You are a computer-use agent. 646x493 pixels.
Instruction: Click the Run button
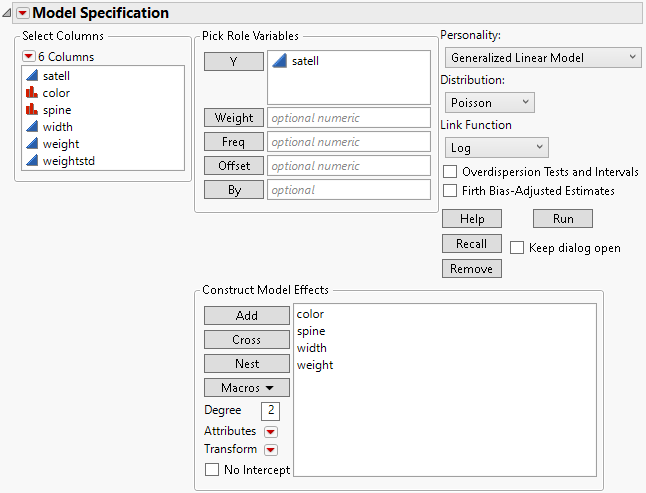tap(562, 218)
